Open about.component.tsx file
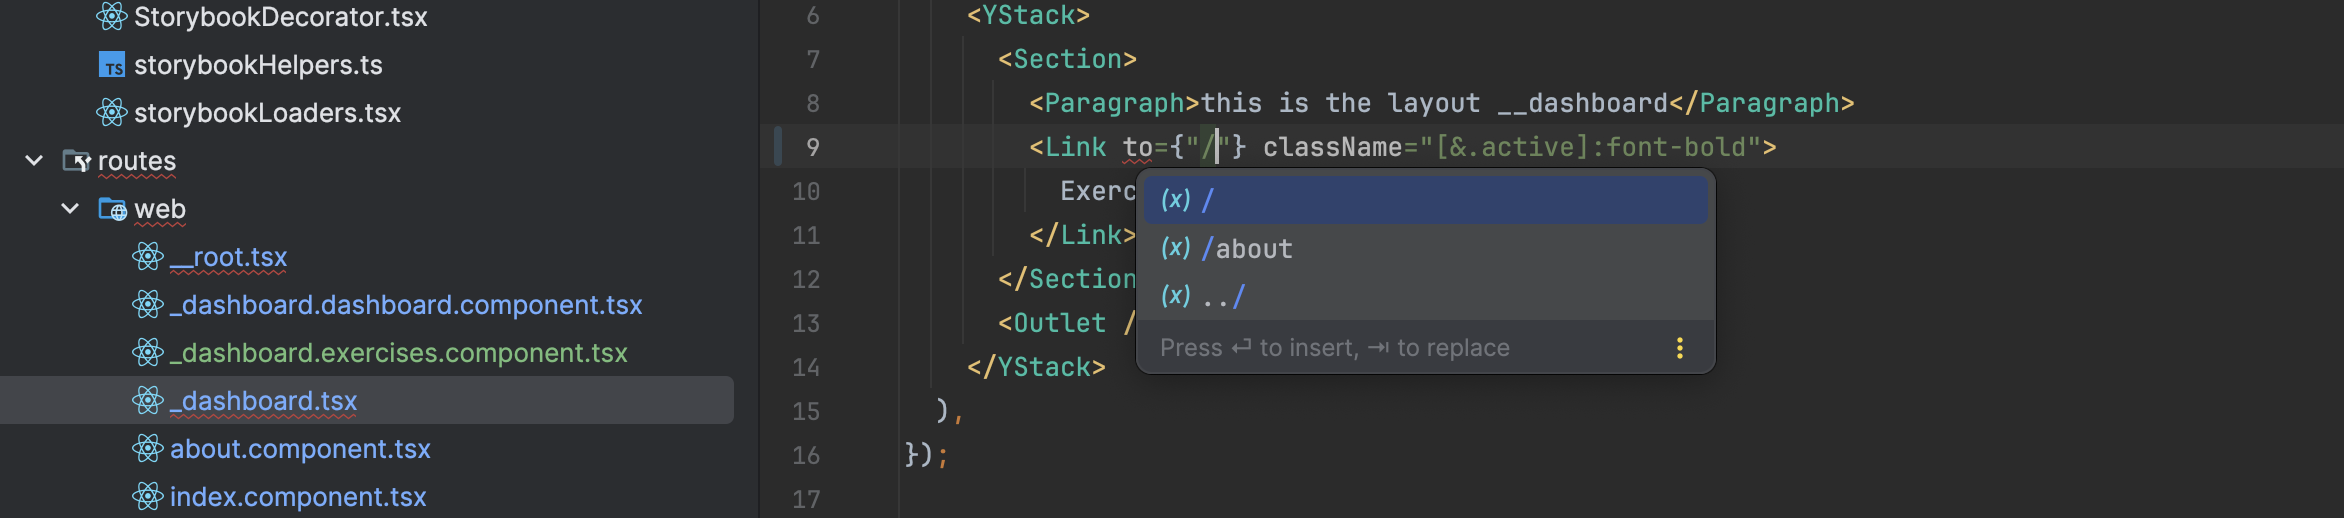This screenshot has height=518, width=2344. (x=300, y=449)
